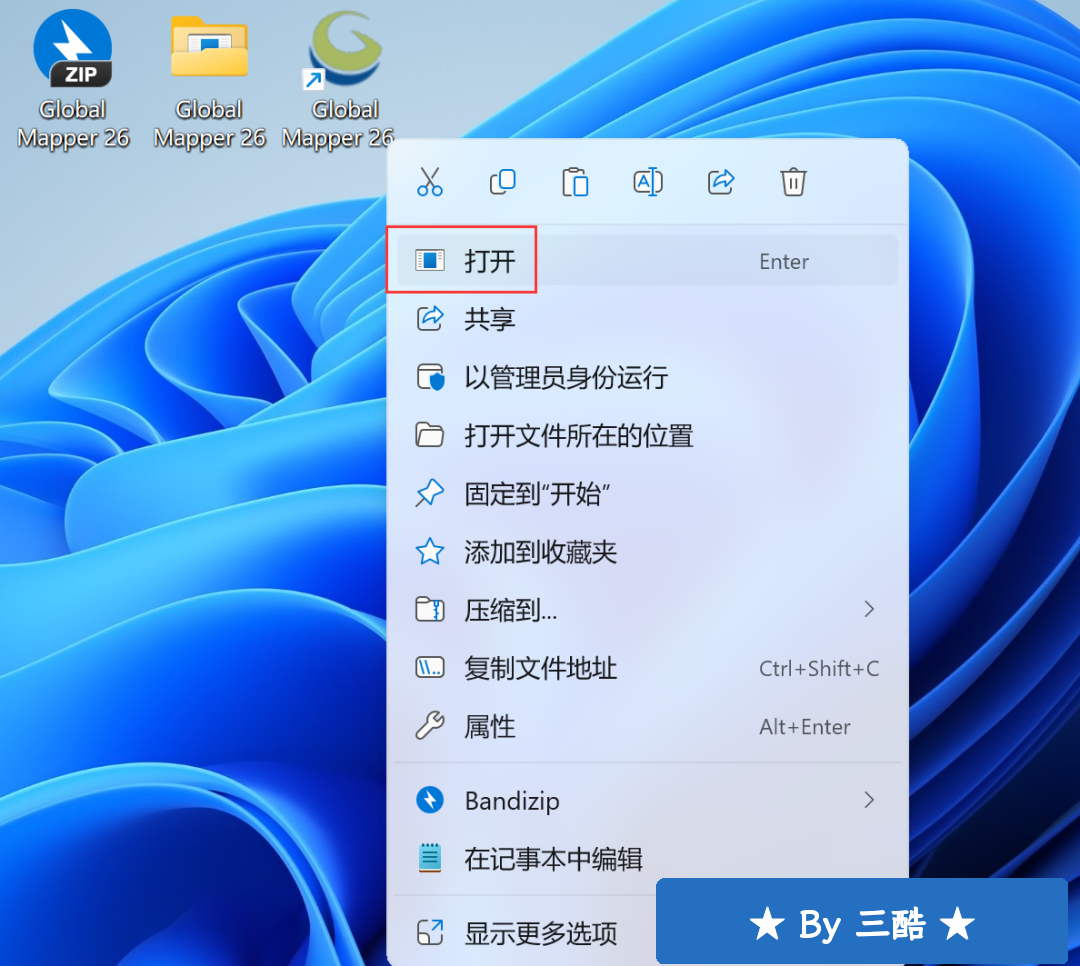Click the Share arrow icon in top icon row

[x=720, y=182]
